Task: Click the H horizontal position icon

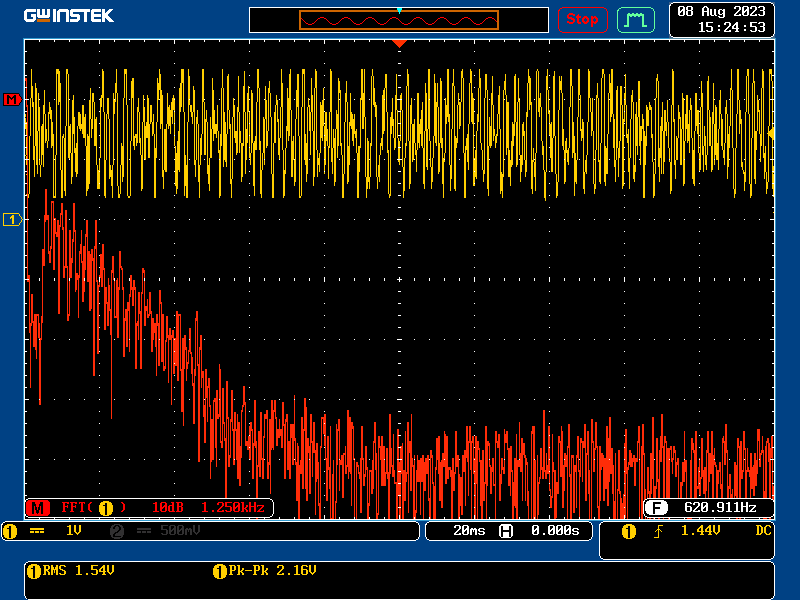Action: pos(506,531)
